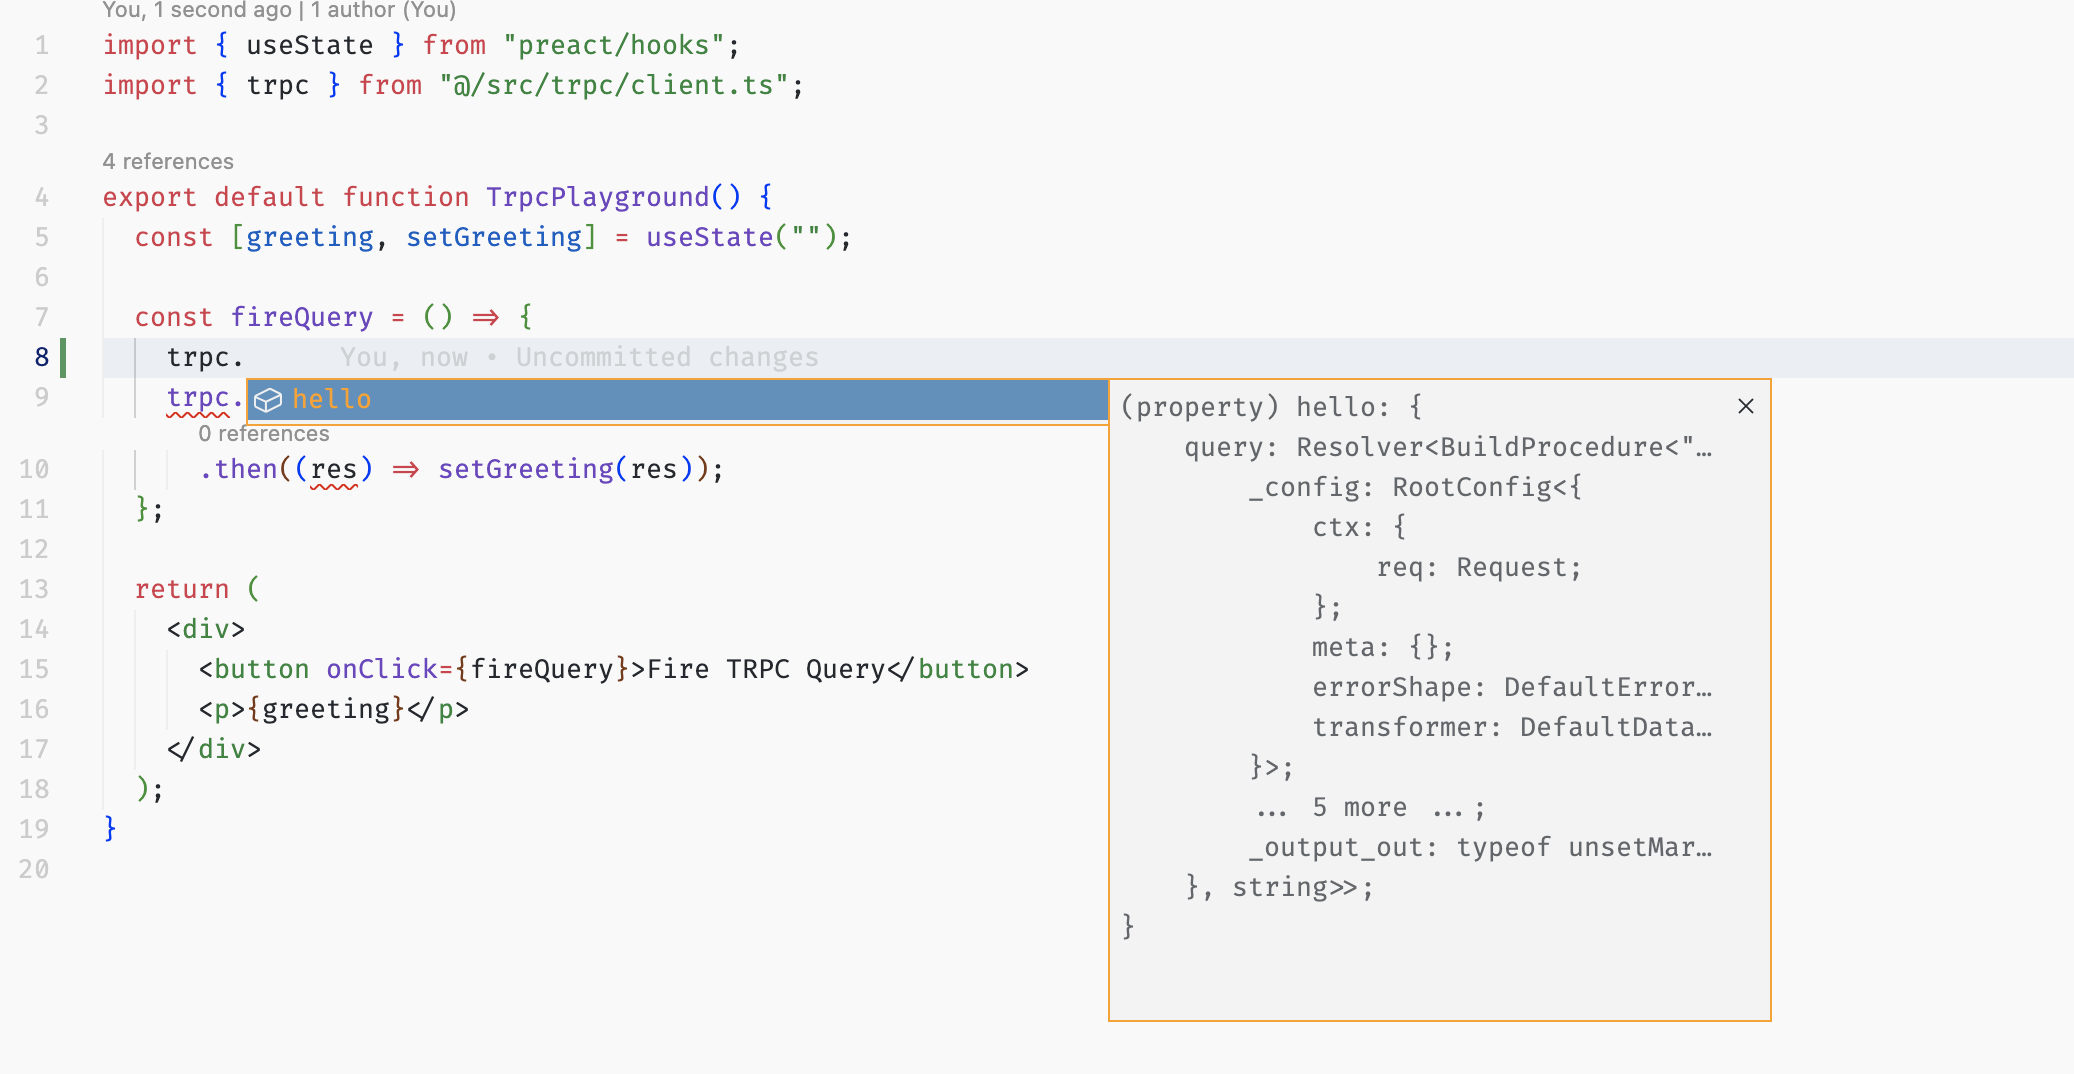The width and height of the screenshot is (2074, 1074).
Task: Click fireQuery inside the onClick attribute
Action: coord(541,670)
